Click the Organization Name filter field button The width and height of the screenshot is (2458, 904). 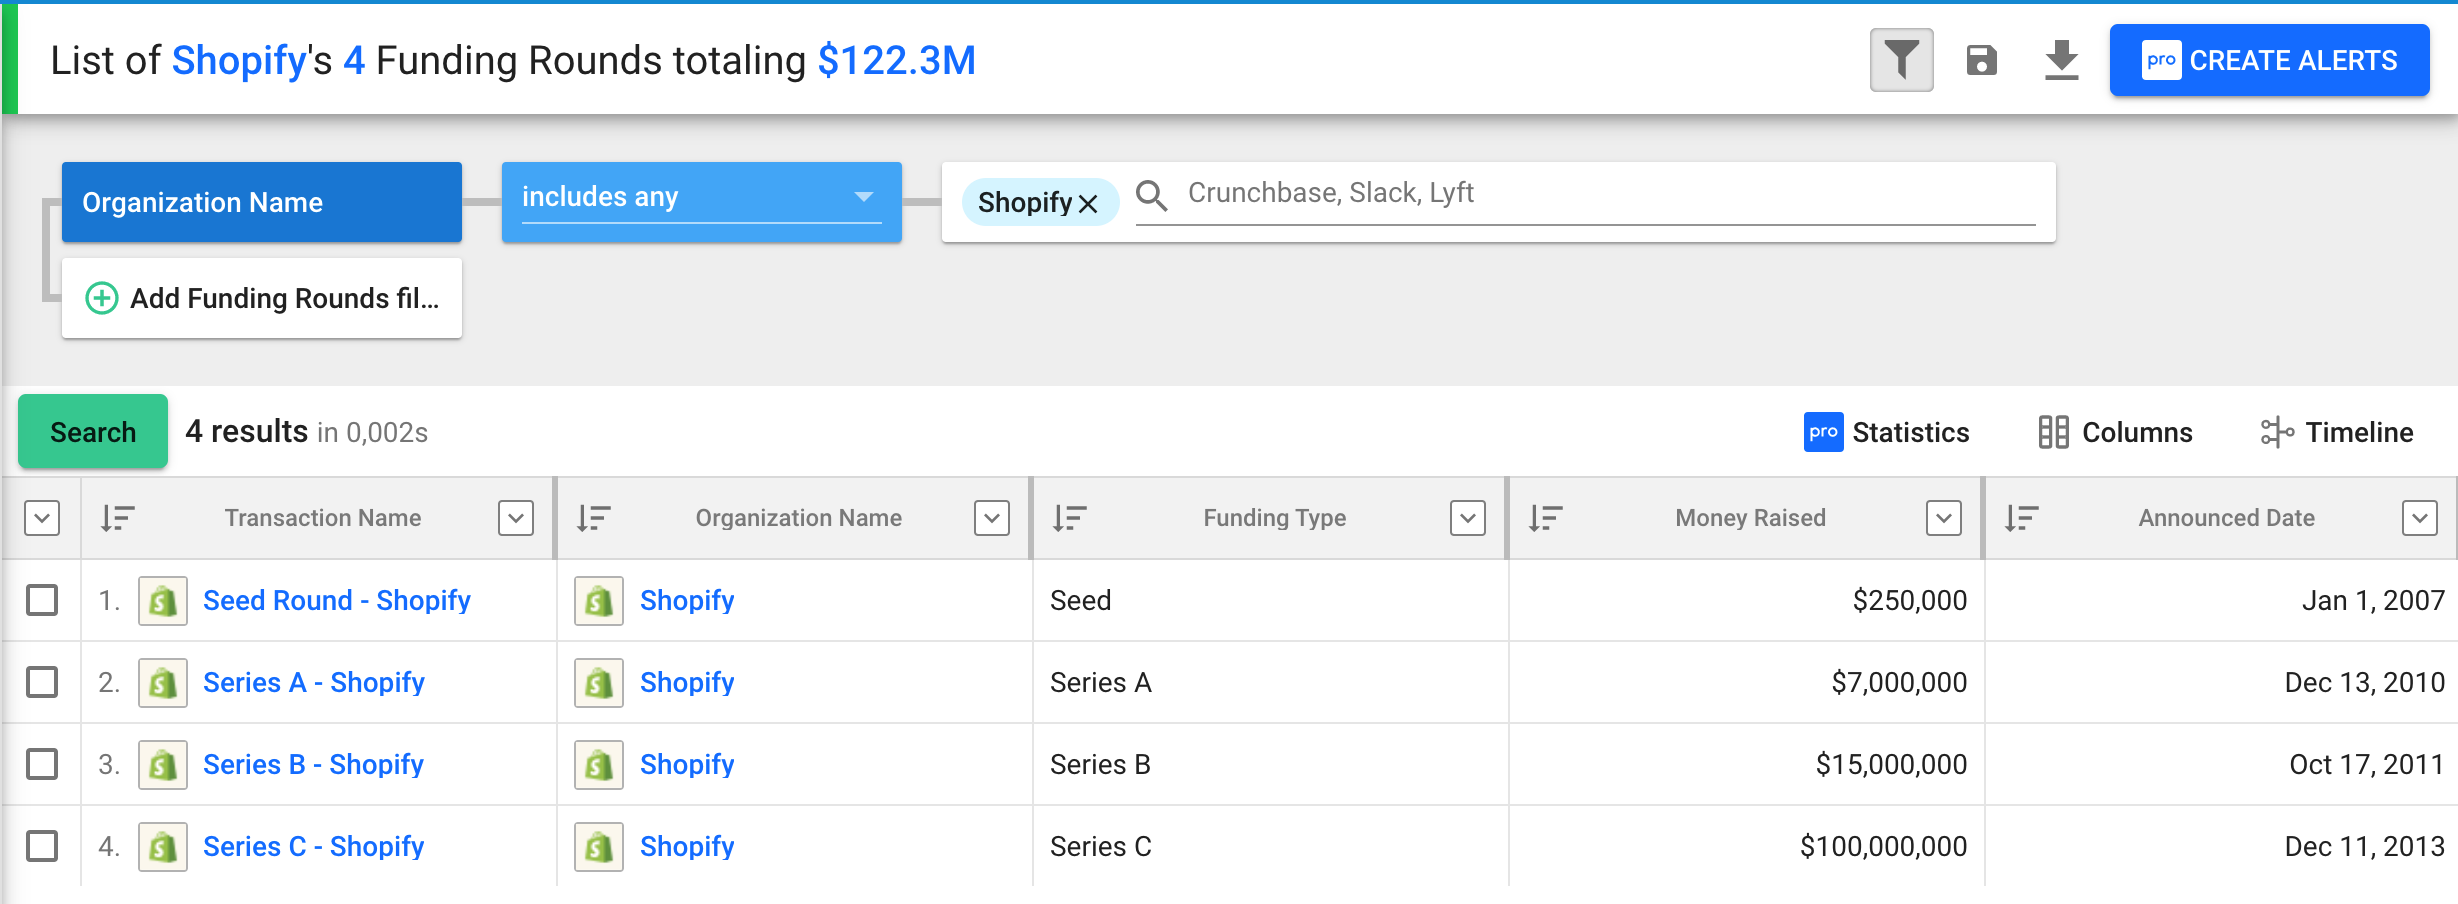click(262, 202)
